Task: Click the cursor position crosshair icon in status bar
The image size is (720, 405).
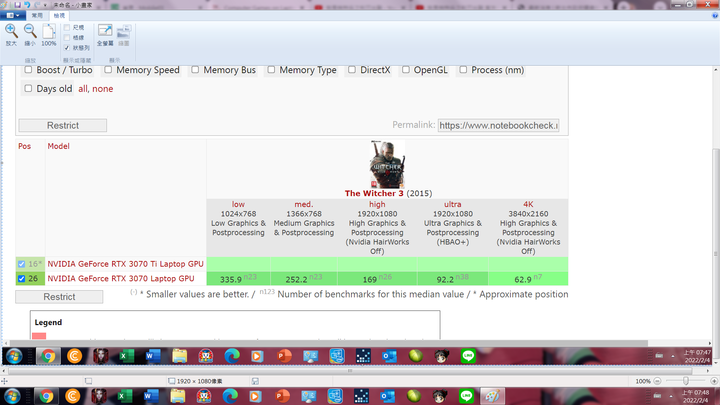Action: (4, 381)
